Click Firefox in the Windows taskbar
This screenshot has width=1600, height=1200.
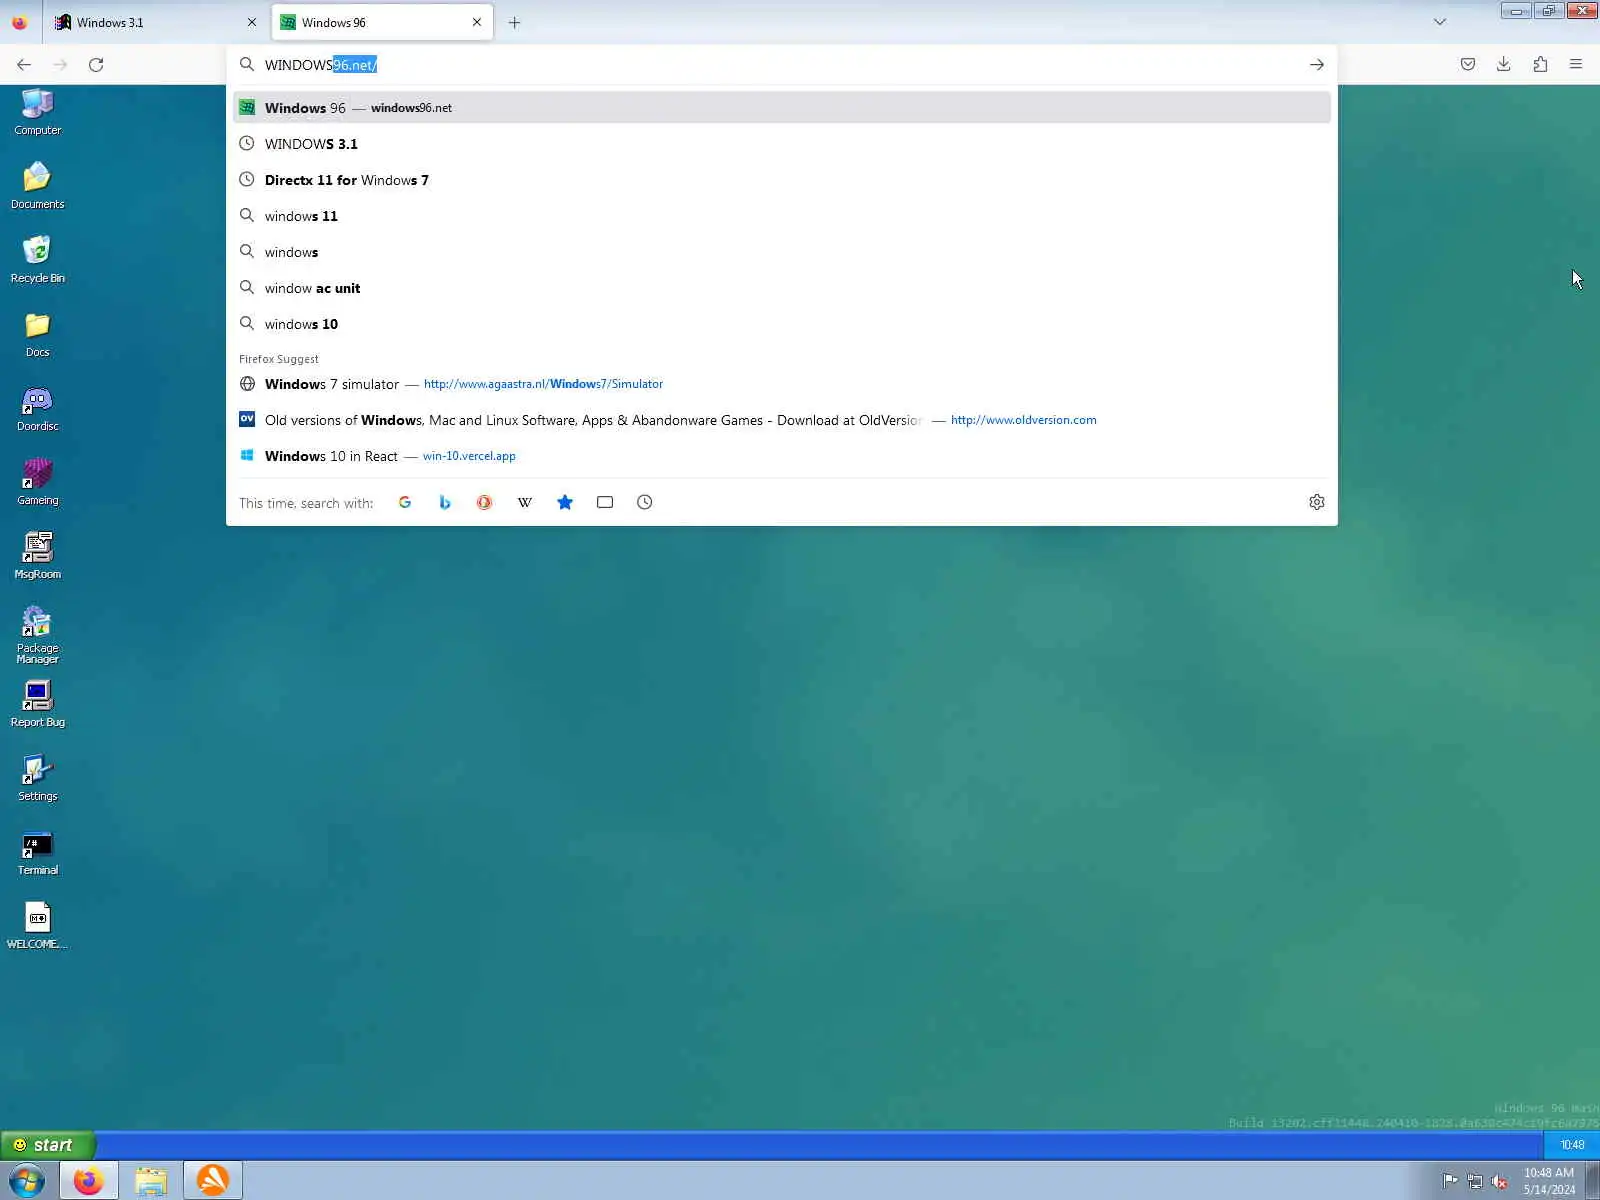(89, 1181)
